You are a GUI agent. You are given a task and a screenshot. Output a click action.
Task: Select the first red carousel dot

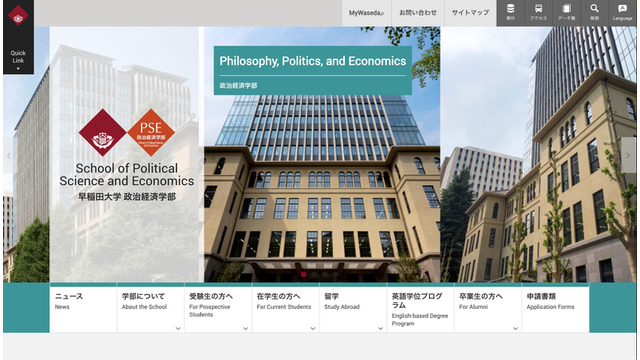pos(304,274)
